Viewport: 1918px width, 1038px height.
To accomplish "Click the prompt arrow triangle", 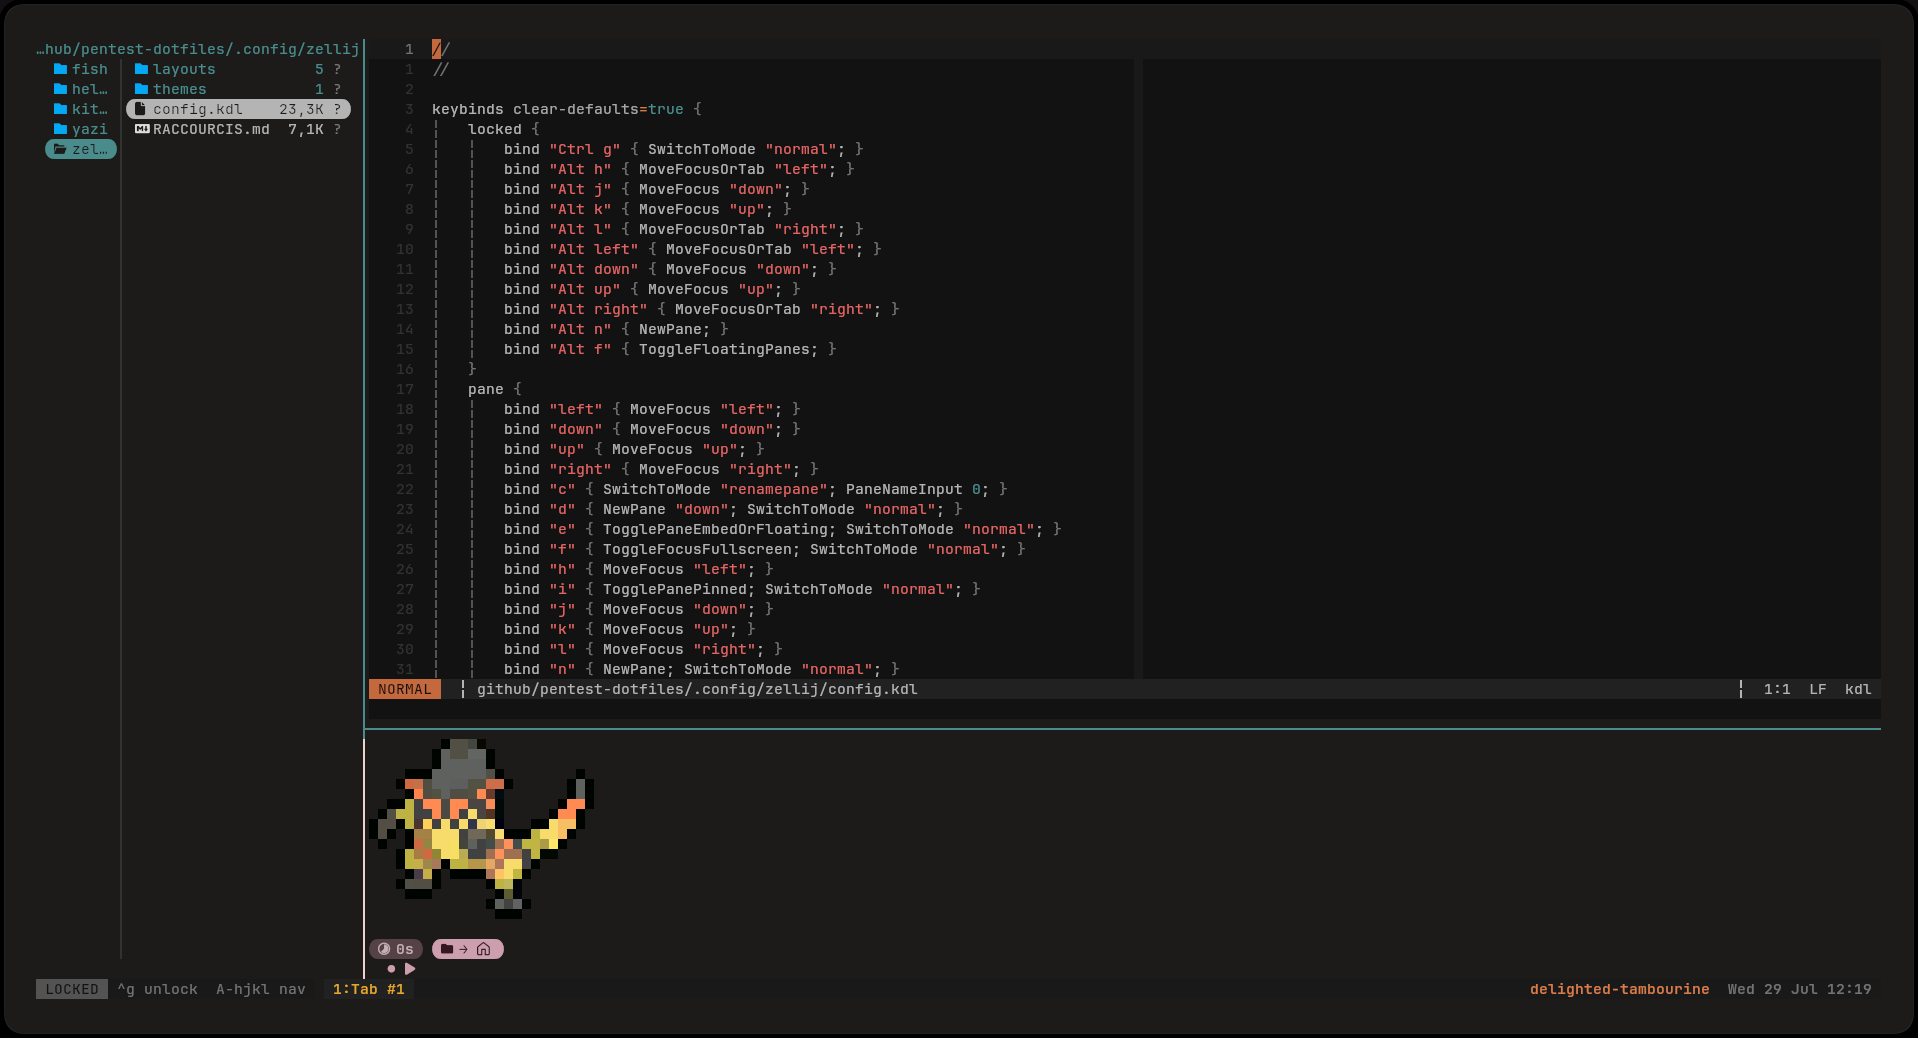I will tap(410, 969).
